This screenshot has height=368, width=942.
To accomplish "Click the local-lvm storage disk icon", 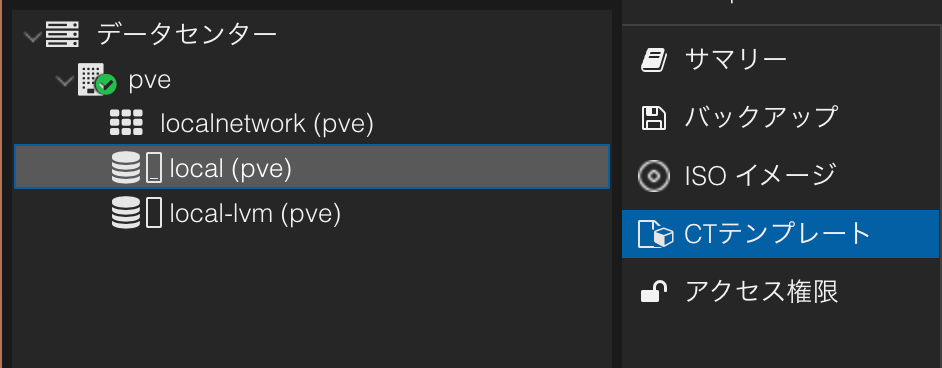I will click(x=137, y=213).
